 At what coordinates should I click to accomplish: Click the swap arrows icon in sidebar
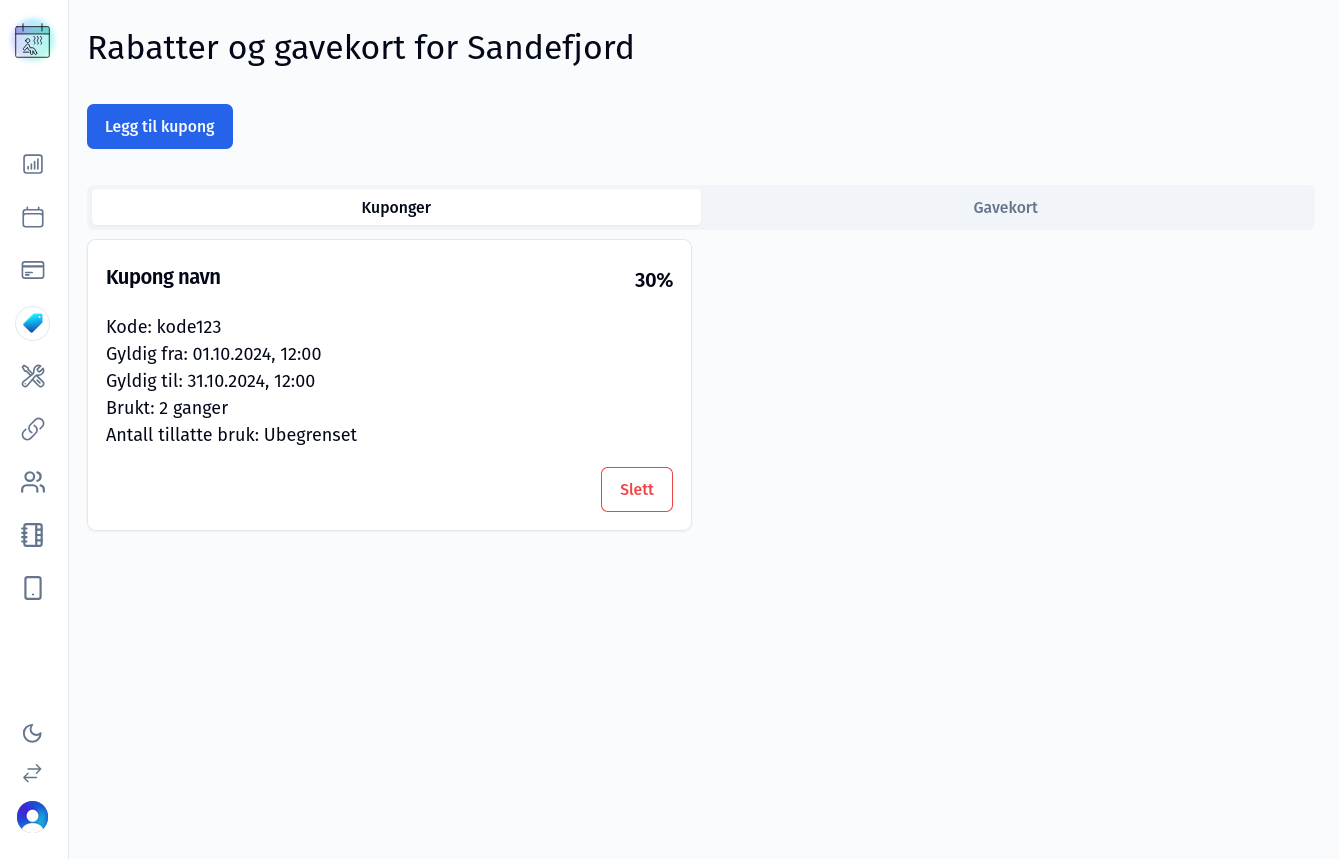(x=32, y=773)
